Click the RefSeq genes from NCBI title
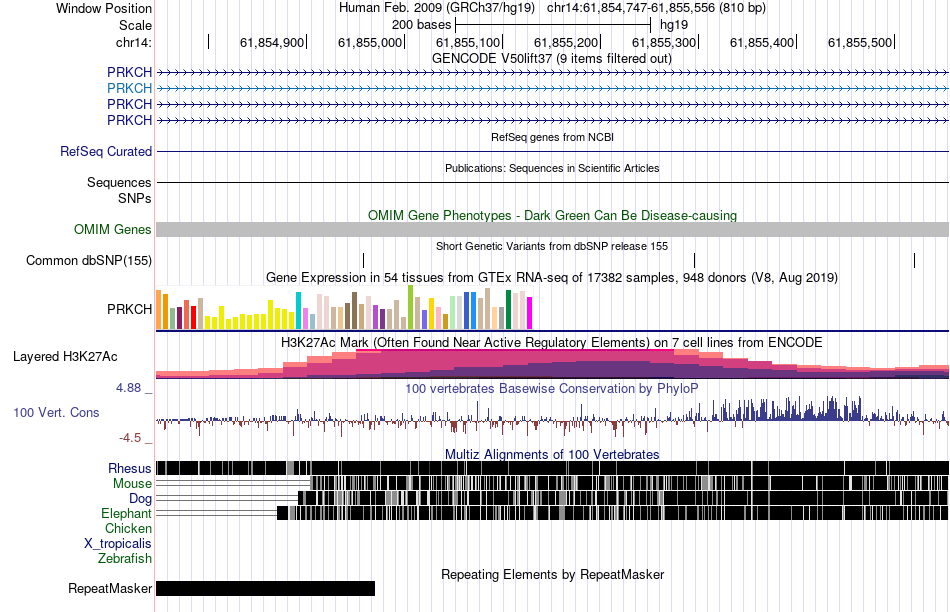 552,138
